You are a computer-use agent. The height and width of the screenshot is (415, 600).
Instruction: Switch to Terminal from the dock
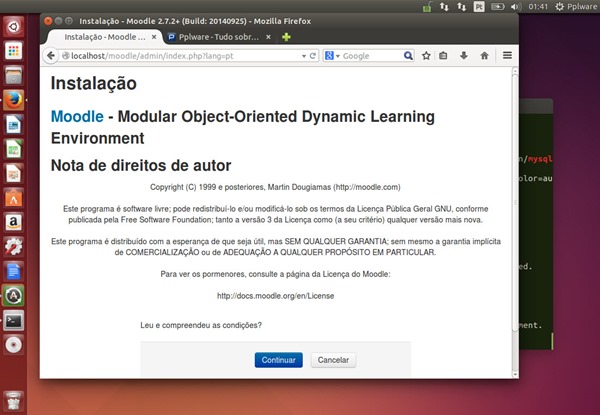[14, 320]
